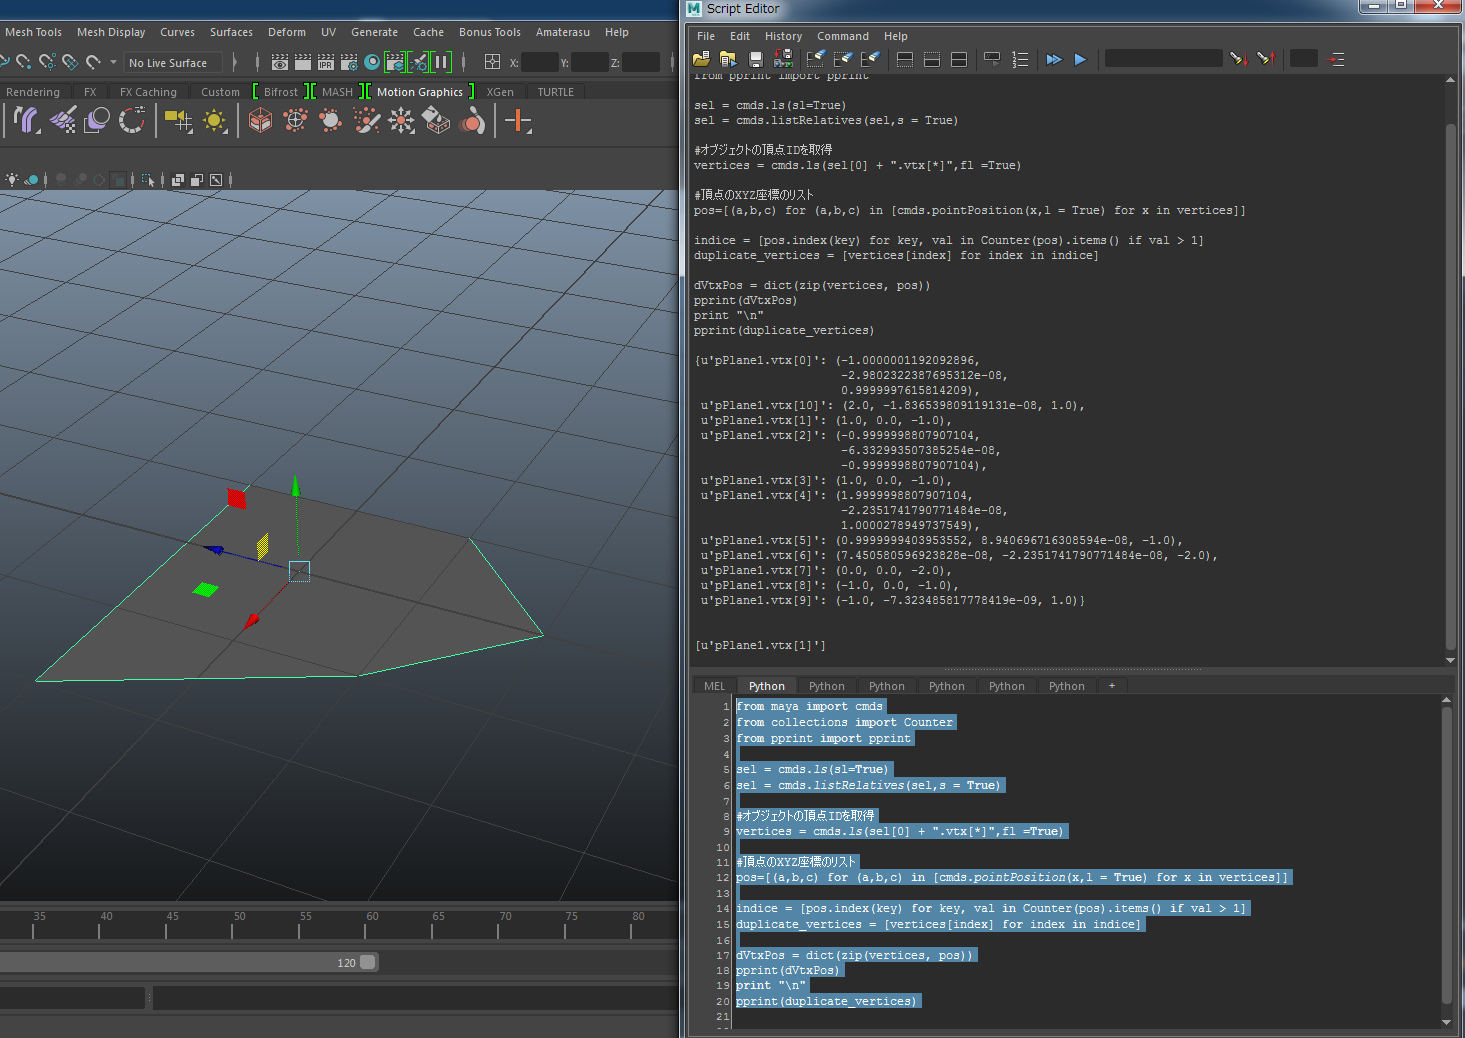Click the directional light sun shelf icon
The width and height of the screenshot is (1465, 1038).
click(x=214, y=122)
